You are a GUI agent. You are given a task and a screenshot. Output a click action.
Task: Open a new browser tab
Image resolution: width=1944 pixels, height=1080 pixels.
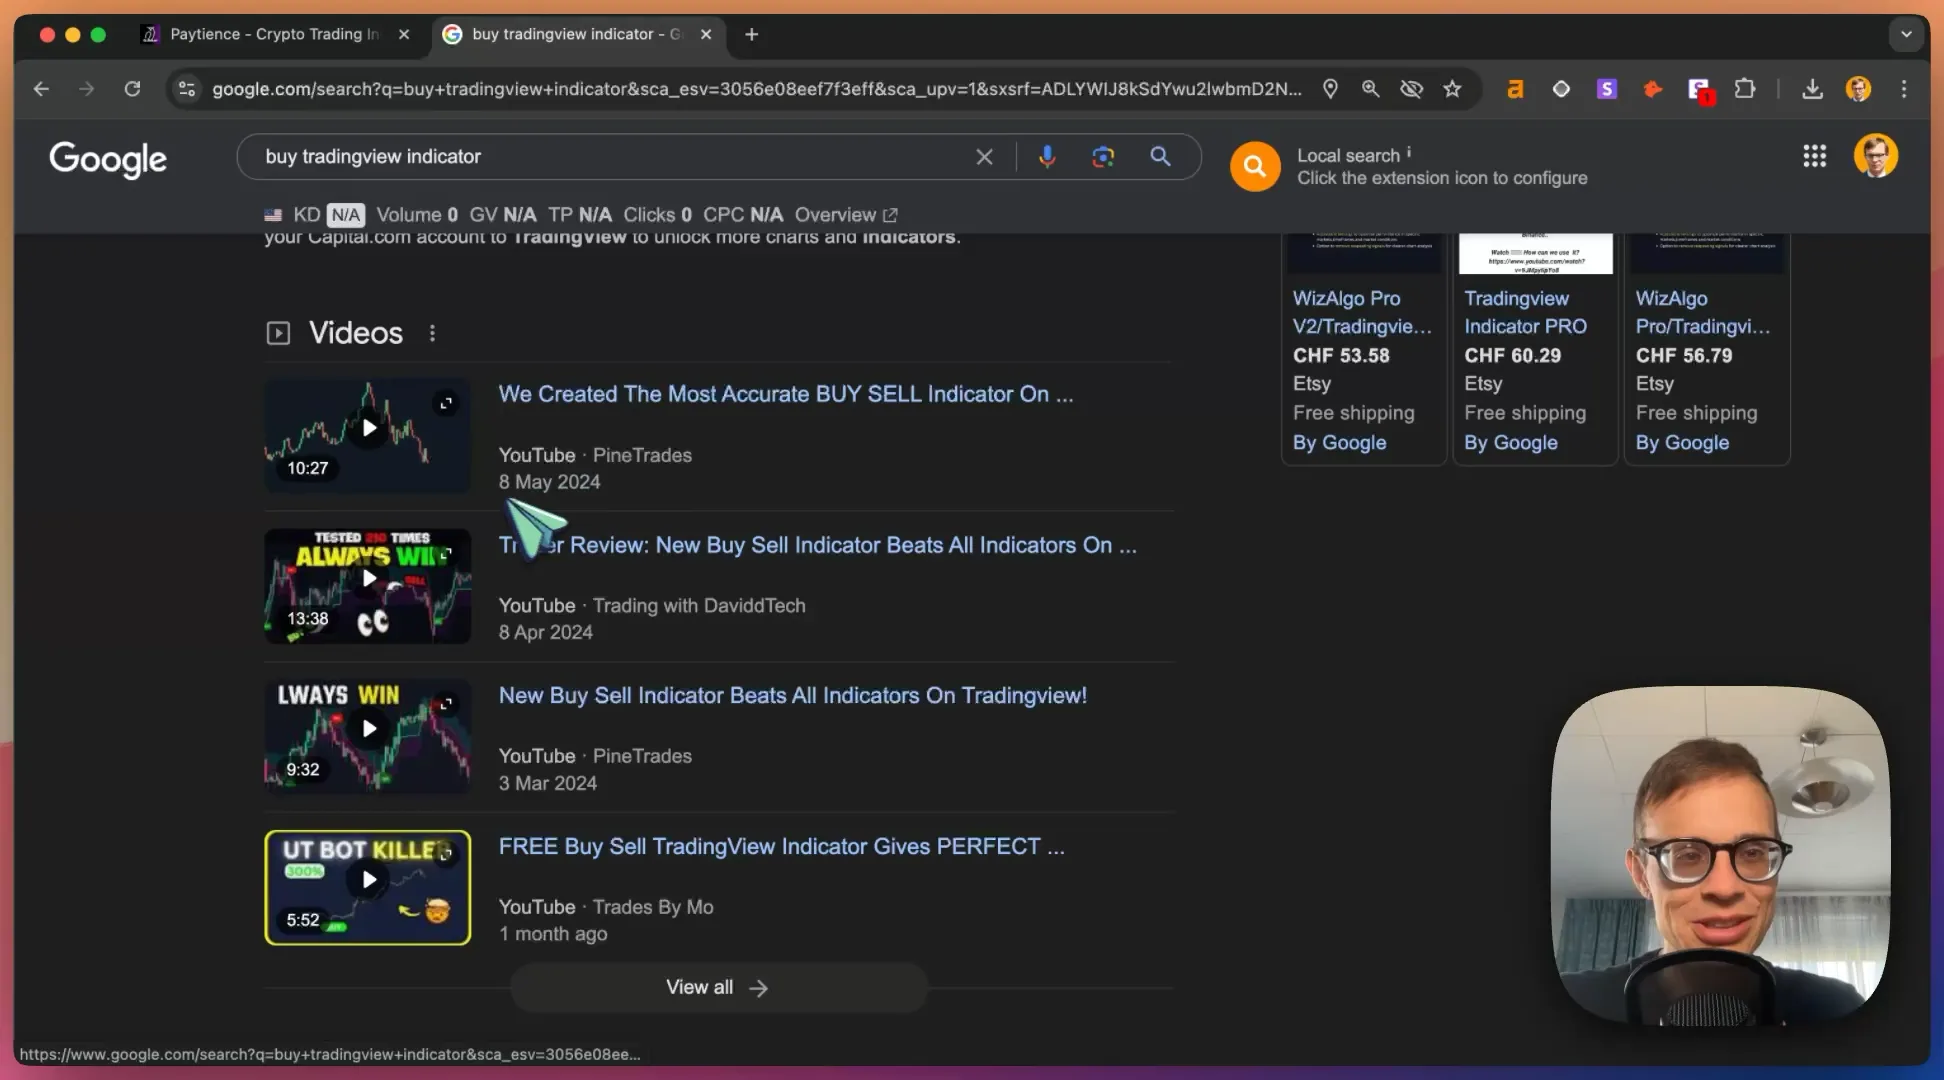coord(752,34)
